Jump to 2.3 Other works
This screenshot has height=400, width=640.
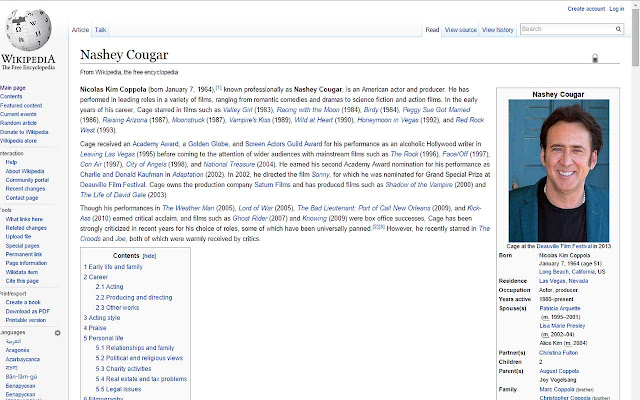[117, 307]
